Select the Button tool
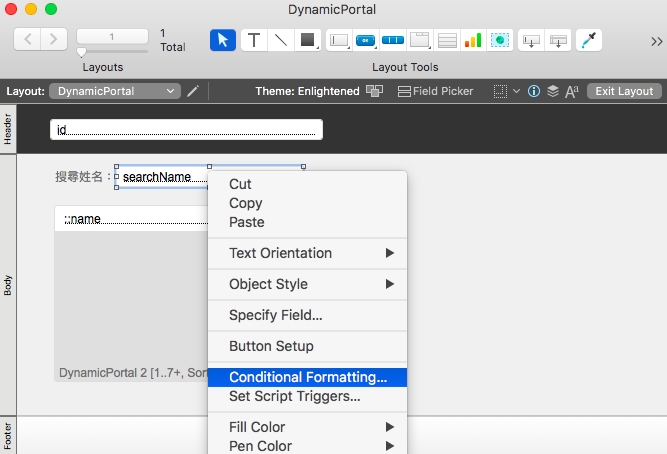Image resolution: width=667 pixels, height=454 pixels. point(365,40)
